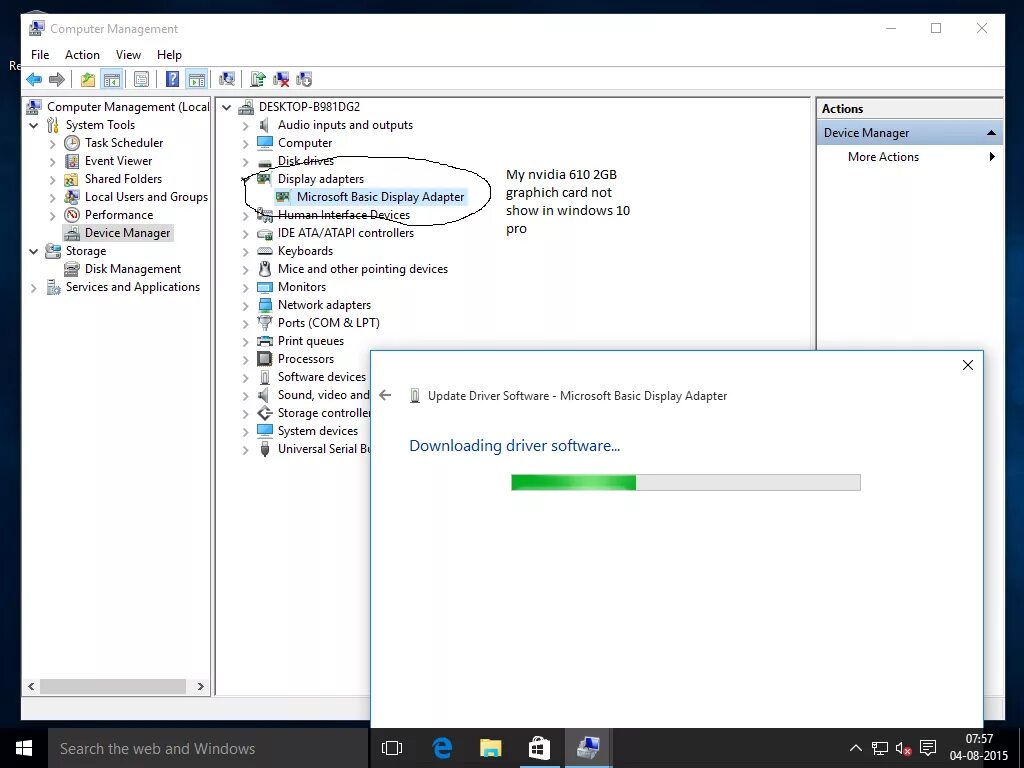Viewport: 1024px width, 768px height.
Task: Collapse System Tools tree node
Action: tap(34, 125)
